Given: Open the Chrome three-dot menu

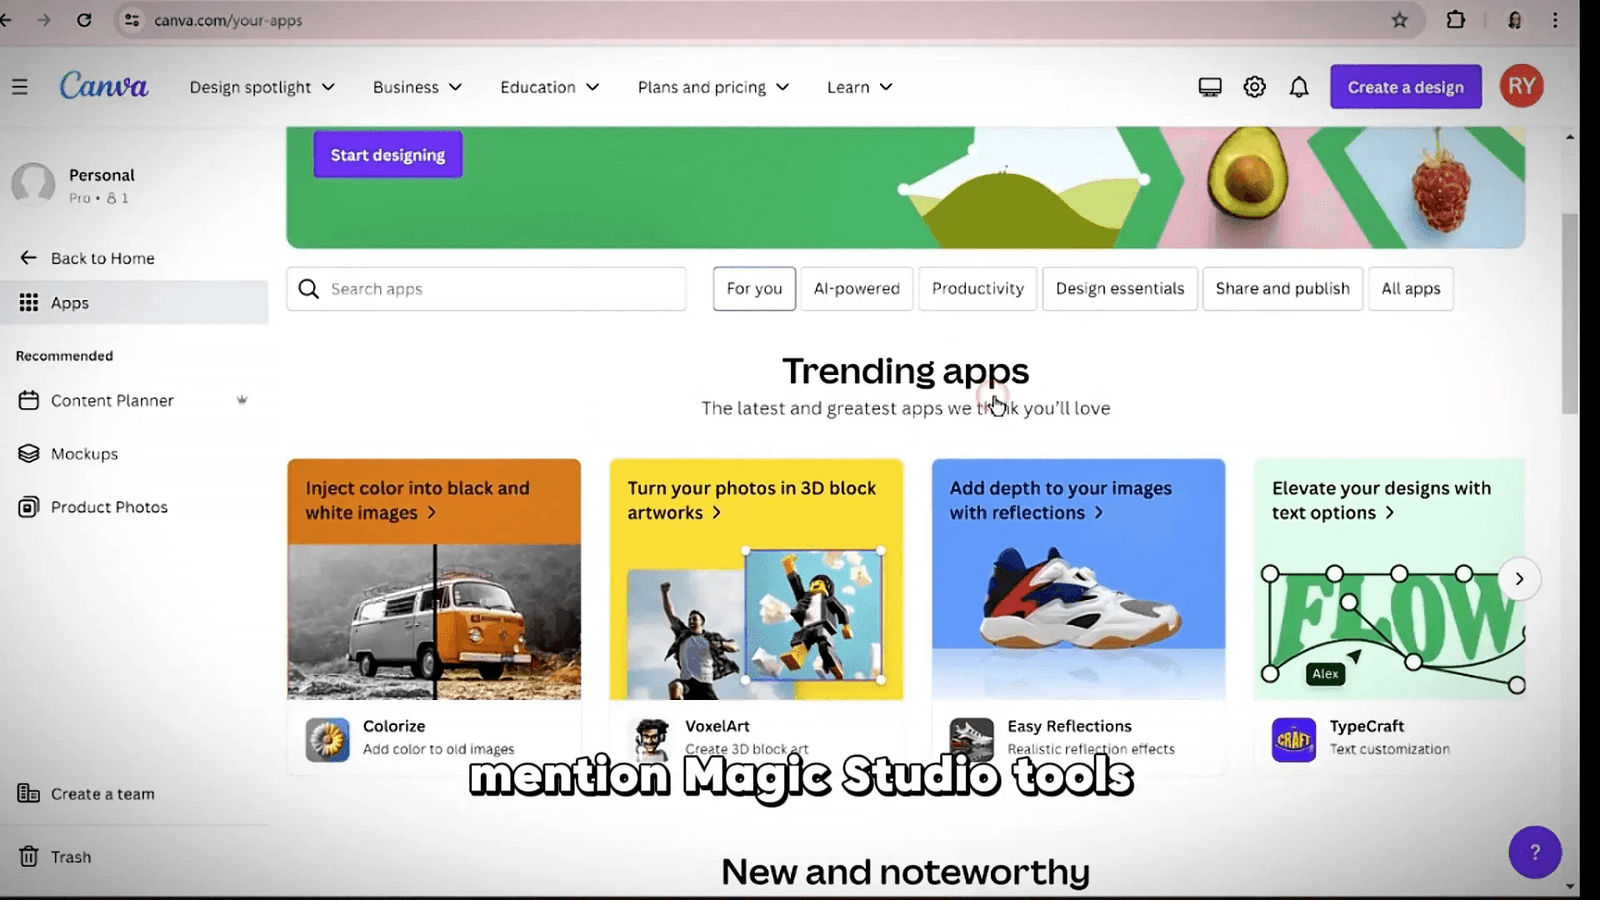Looking at the screenshot, I should pyautogui.click(x=1555, y=20).
